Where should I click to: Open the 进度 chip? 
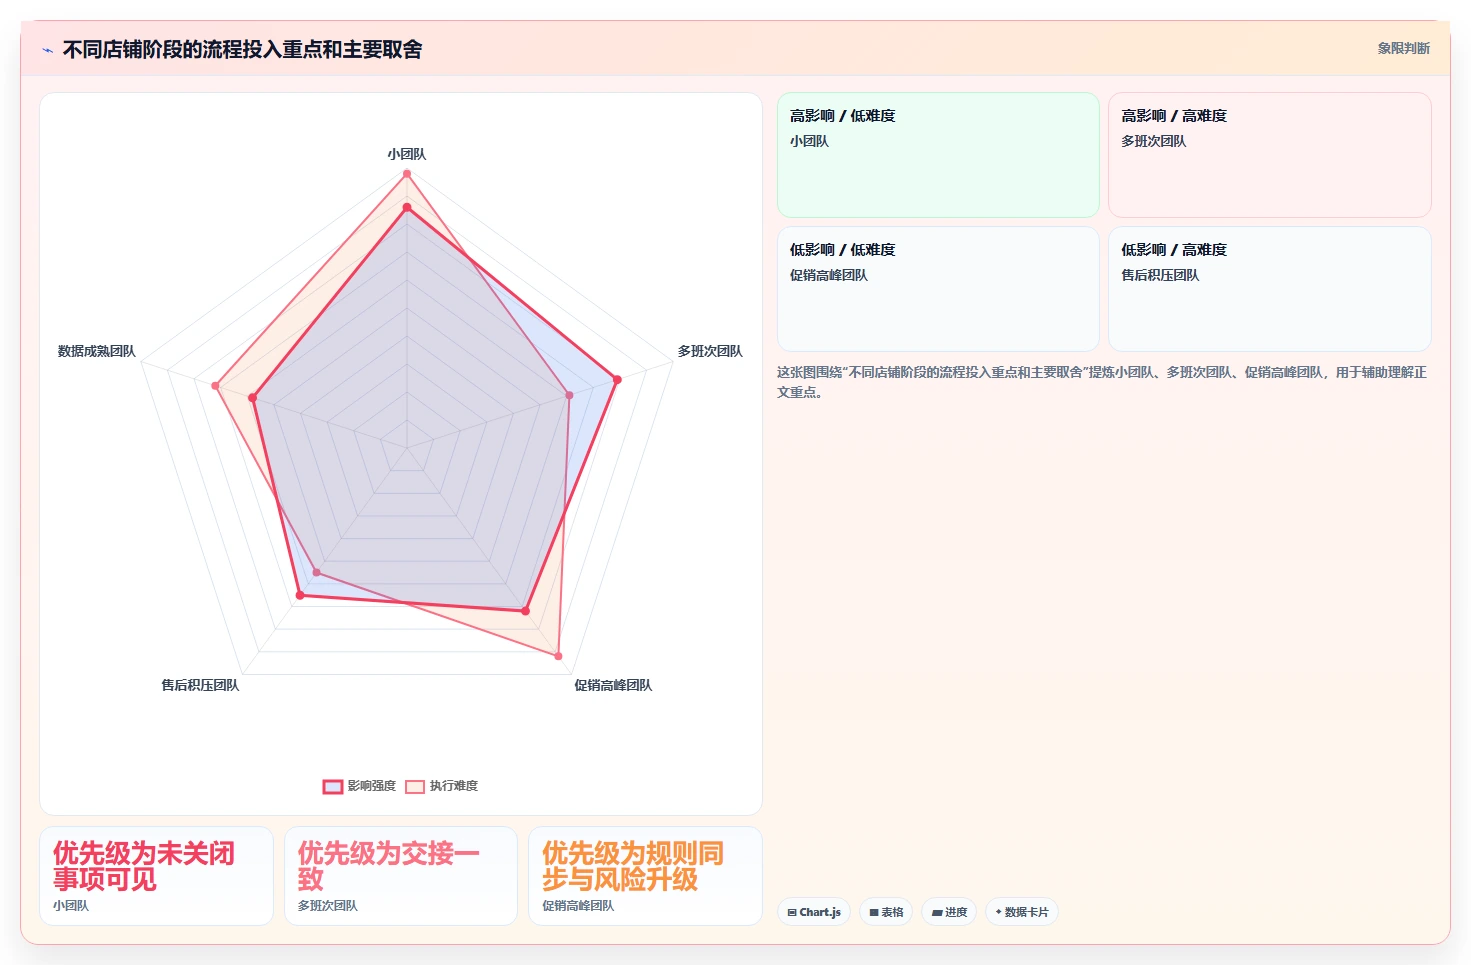pyautogui.click(x=949, y=912)
